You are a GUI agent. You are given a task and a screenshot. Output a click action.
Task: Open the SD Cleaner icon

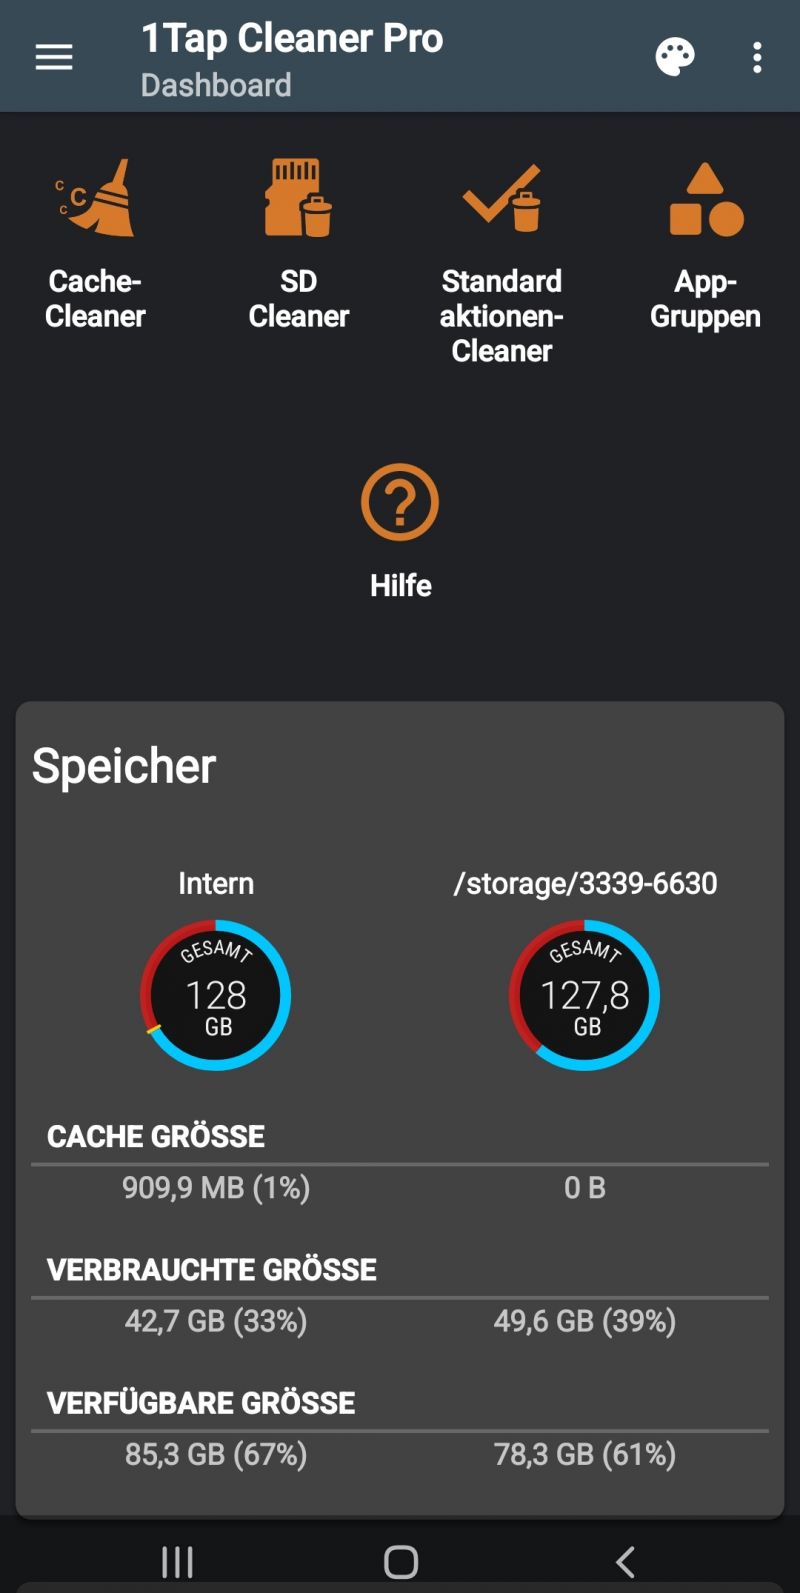point(298,198)
